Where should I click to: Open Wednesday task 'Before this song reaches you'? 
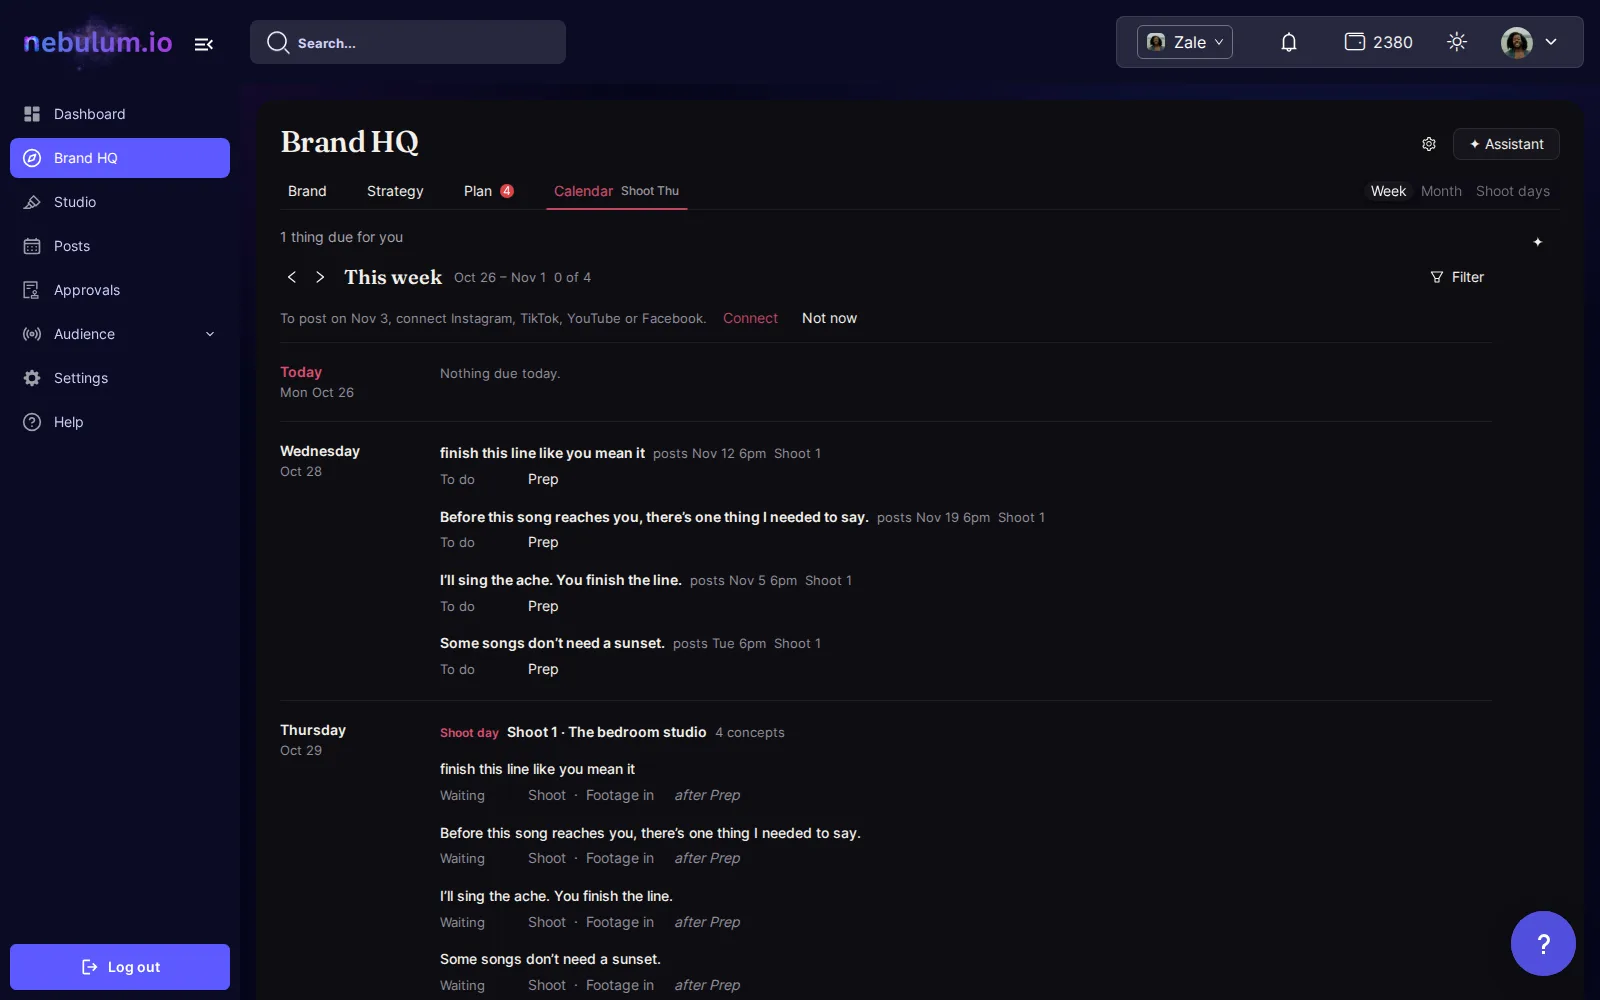[654, 517]
